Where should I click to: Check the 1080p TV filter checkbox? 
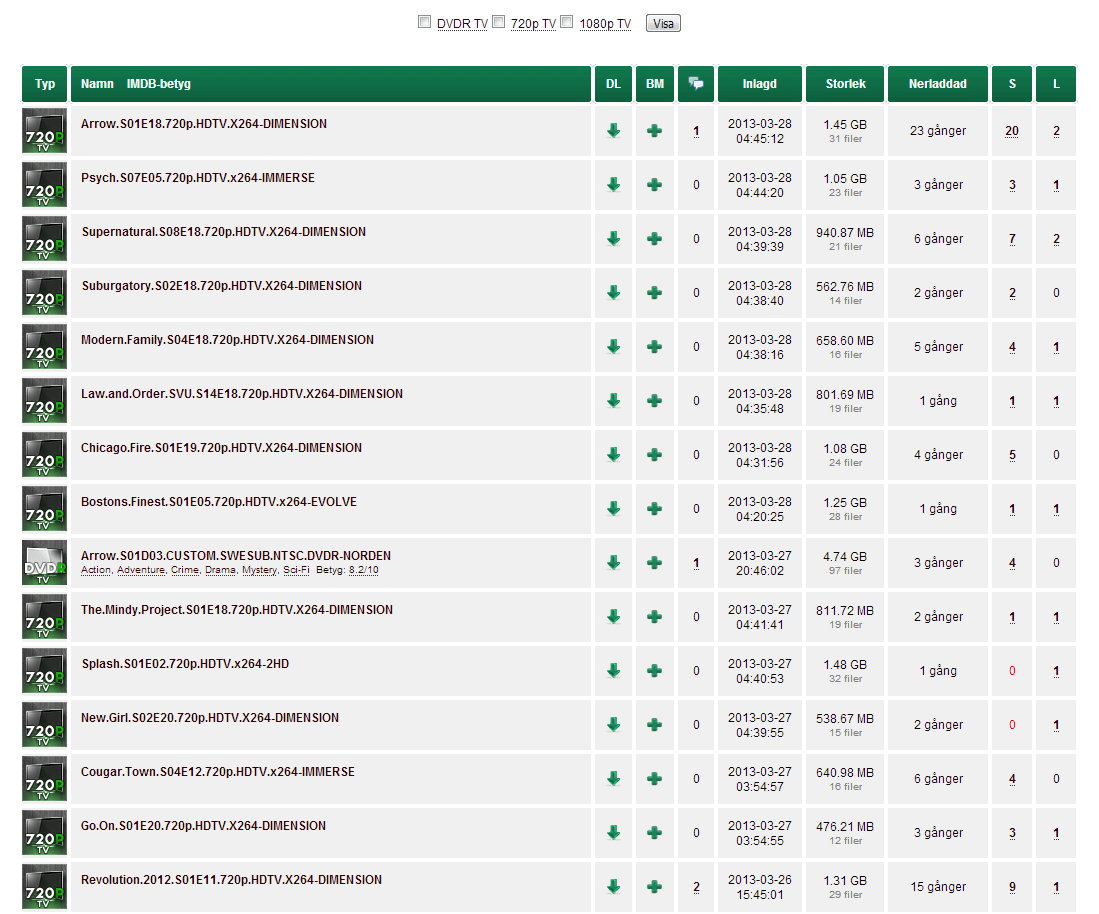pos(567,22)
